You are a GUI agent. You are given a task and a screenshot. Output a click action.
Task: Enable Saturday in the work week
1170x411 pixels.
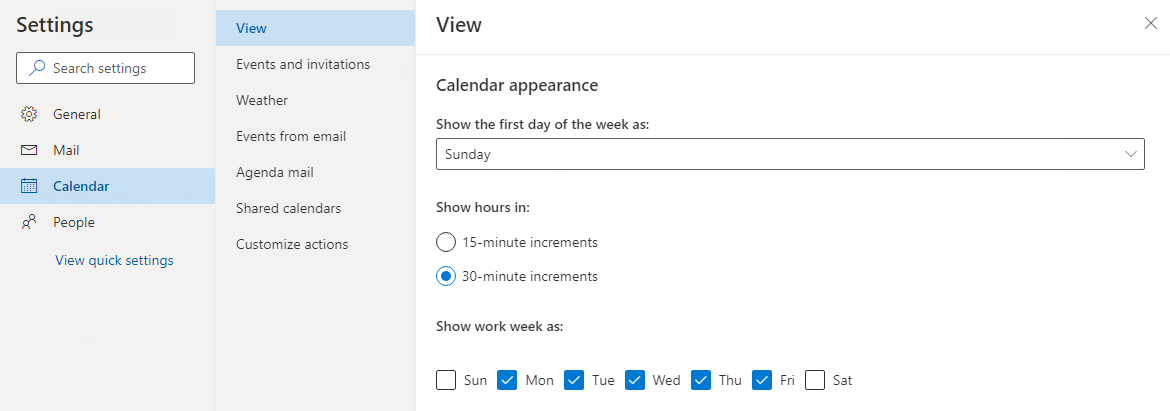click(815, 380)
